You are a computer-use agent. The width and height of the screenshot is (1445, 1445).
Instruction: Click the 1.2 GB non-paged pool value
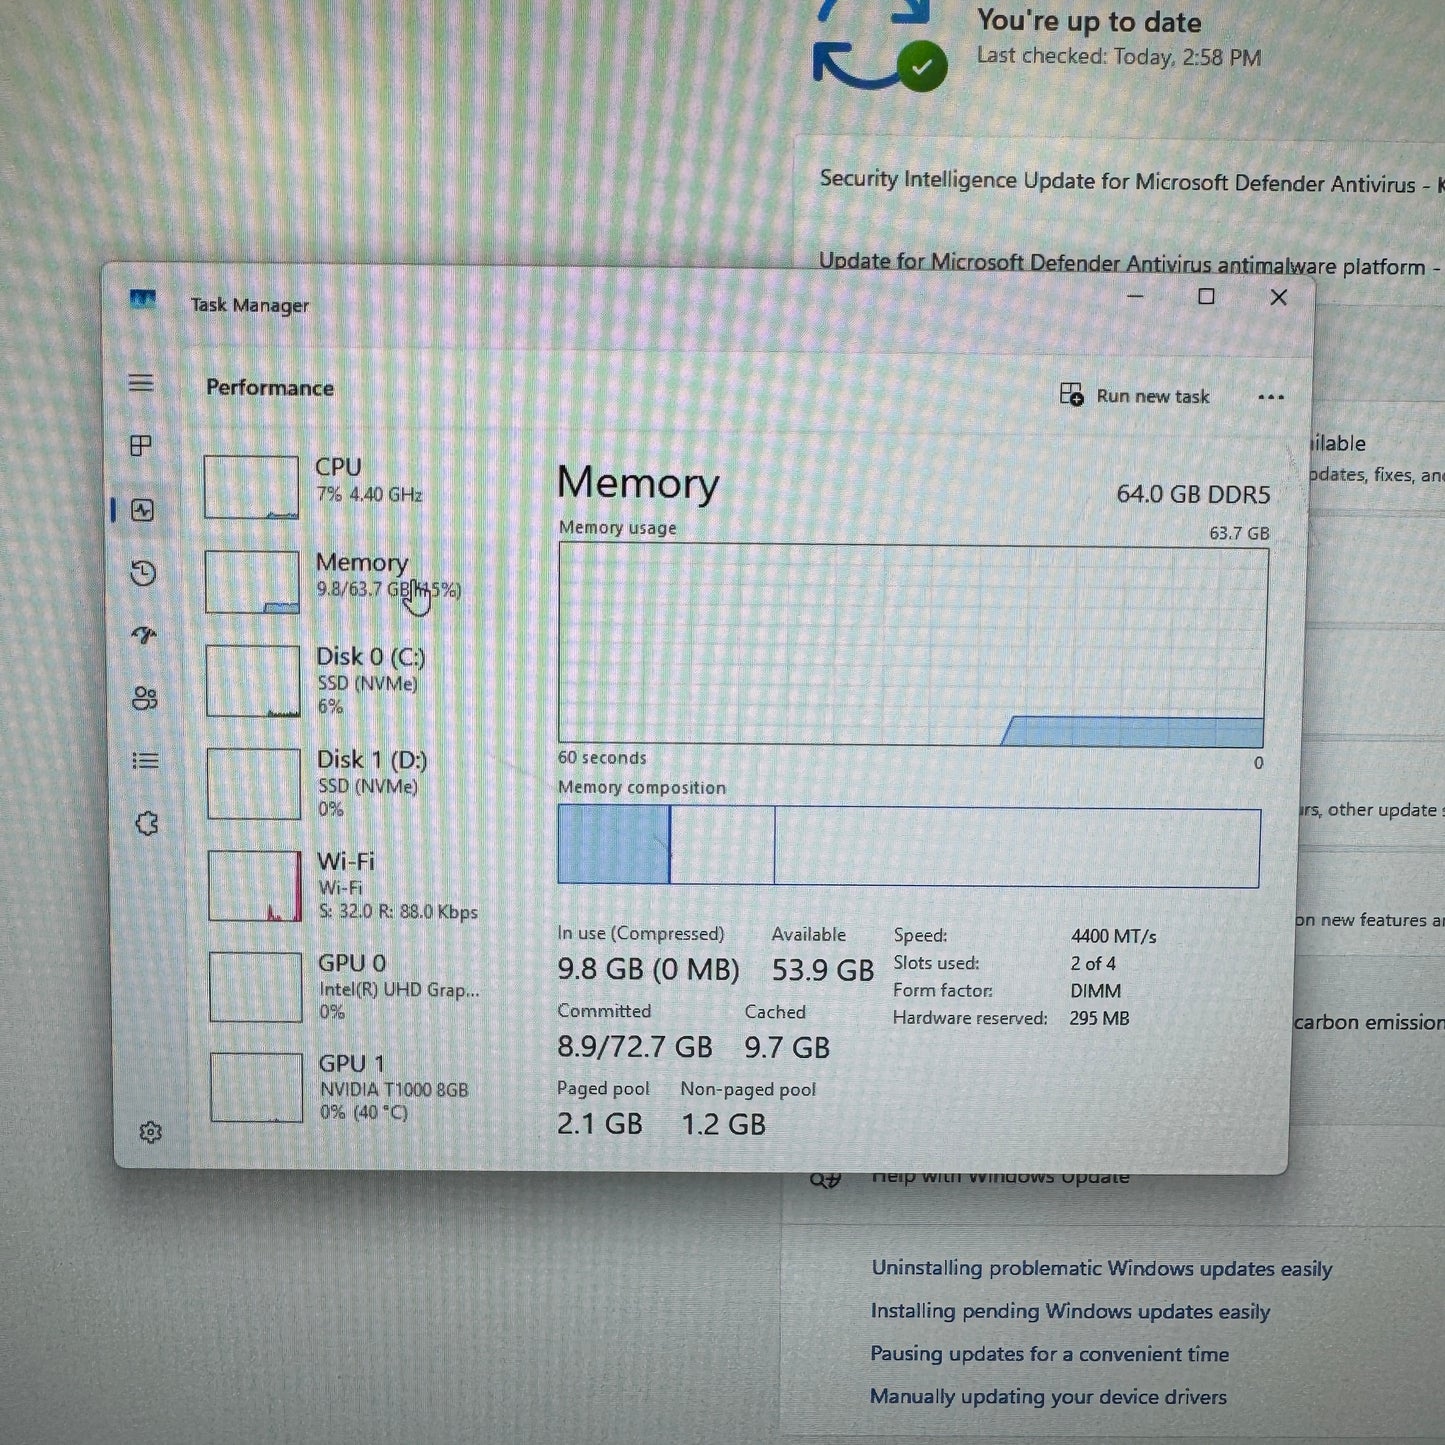pos(723,1125)
